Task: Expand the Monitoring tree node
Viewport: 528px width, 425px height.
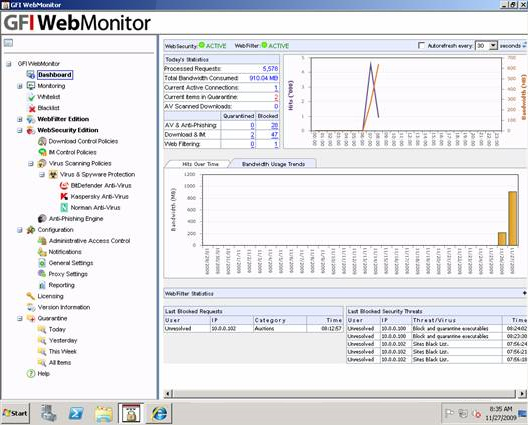Action: (20, 86)
